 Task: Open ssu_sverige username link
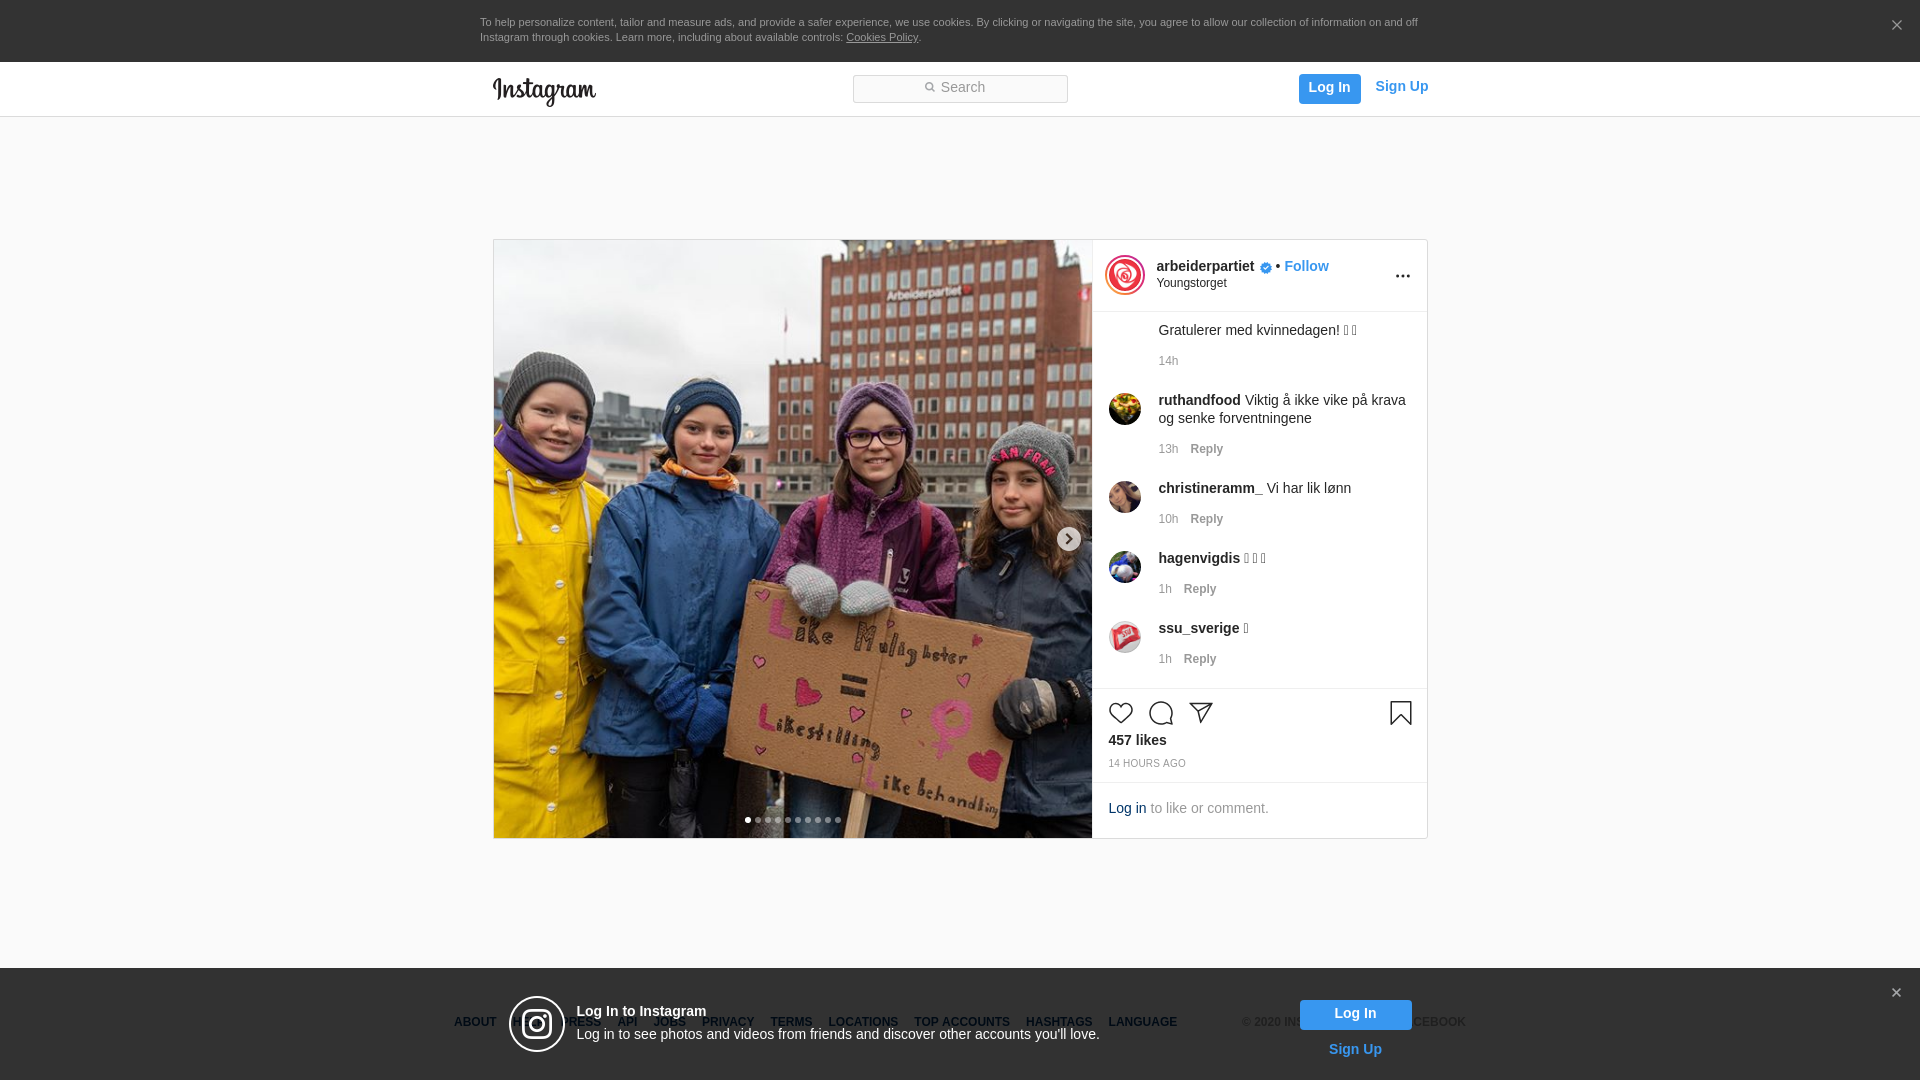pos(1199,628)
